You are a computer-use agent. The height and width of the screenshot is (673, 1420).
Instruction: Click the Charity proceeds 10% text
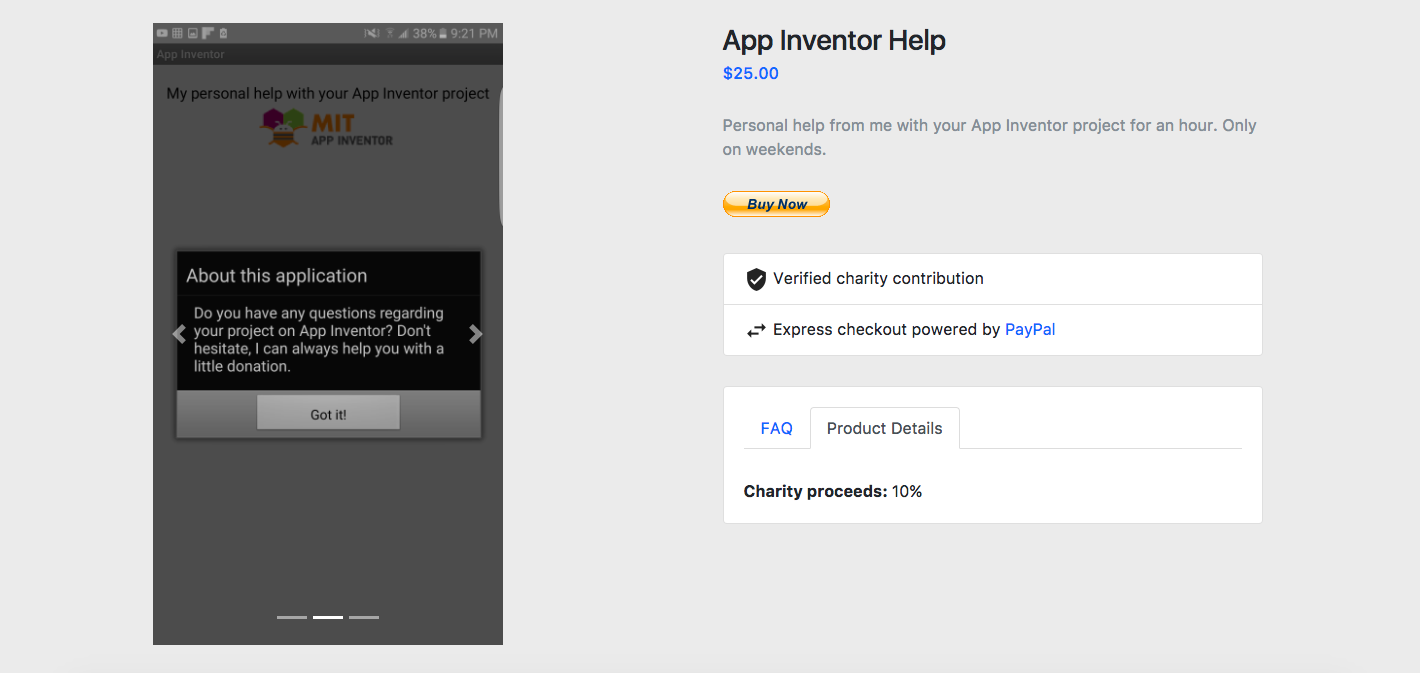832,491
